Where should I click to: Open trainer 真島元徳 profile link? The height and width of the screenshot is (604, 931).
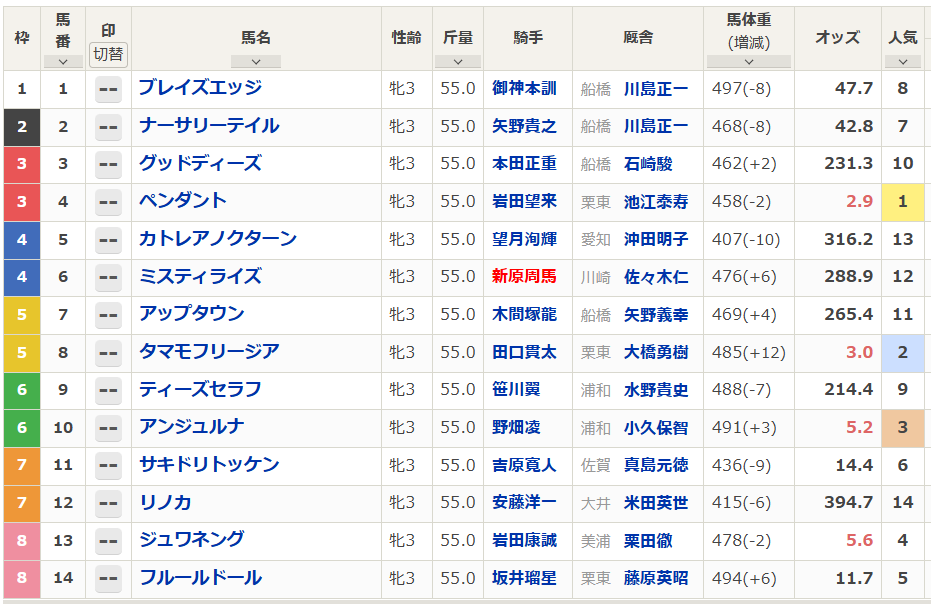(x=656, y=465)
